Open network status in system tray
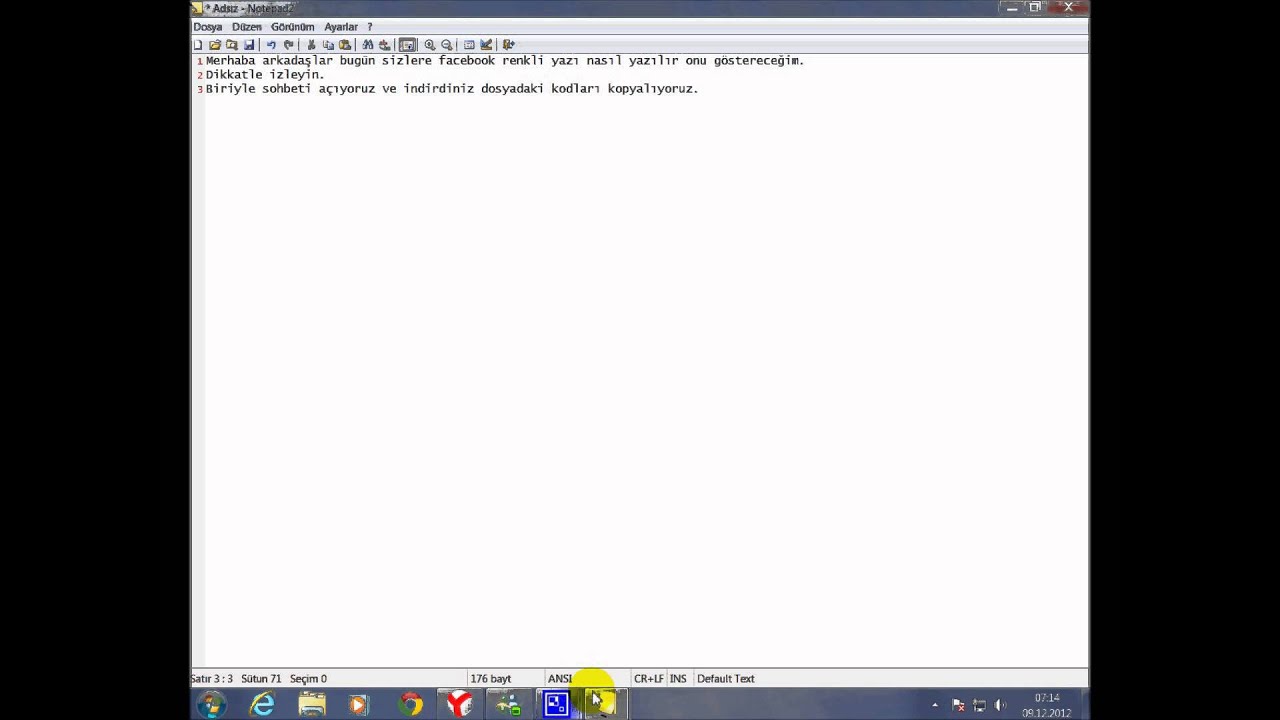Image resolution: width=1280 pixels, height=720 pixels. tap(979, 705)
